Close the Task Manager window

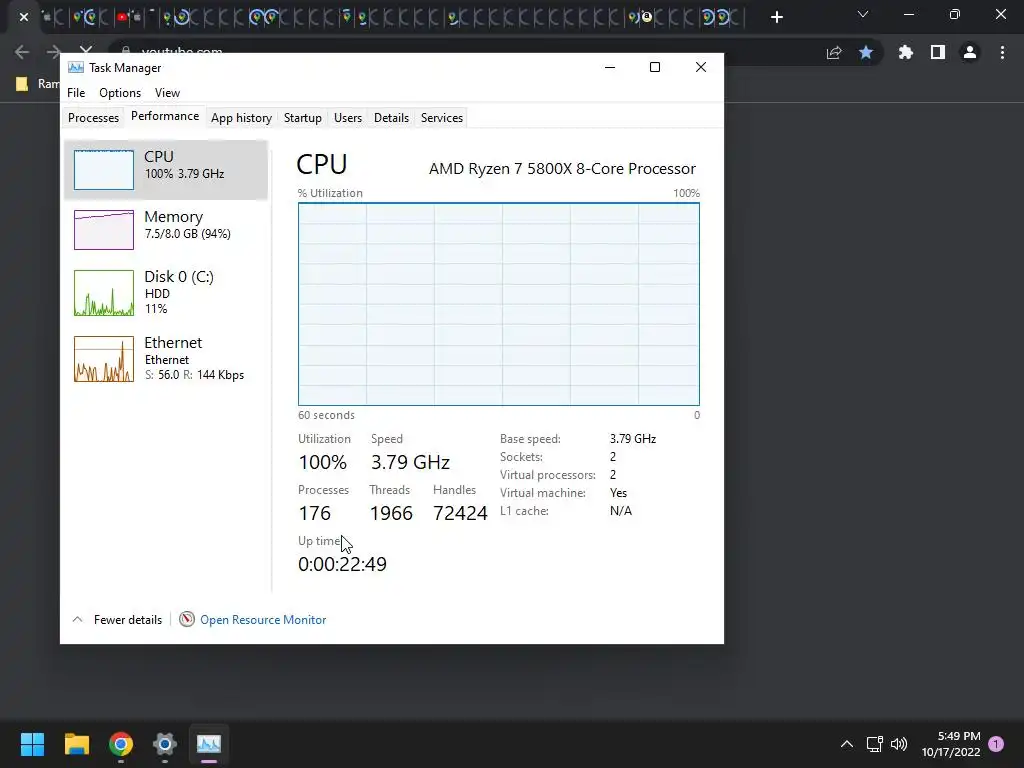[x=701, y=67]
